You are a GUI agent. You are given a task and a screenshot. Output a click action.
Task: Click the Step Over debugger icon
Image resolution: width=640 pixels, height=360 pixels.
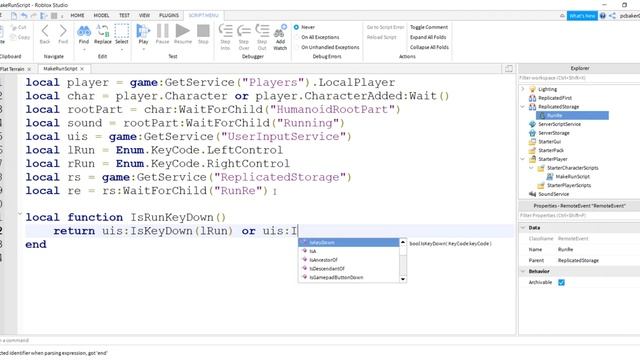pos(244,31)
